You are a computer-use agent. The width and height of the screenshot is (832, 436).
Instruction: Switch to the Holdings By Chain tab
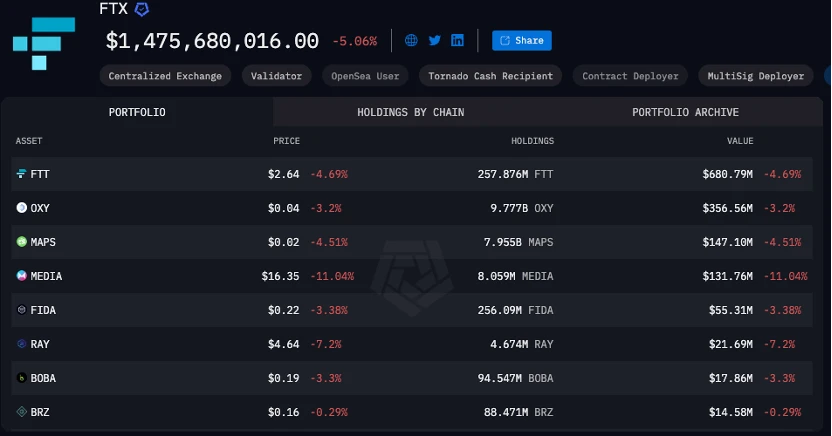click(x=410, y=112)
